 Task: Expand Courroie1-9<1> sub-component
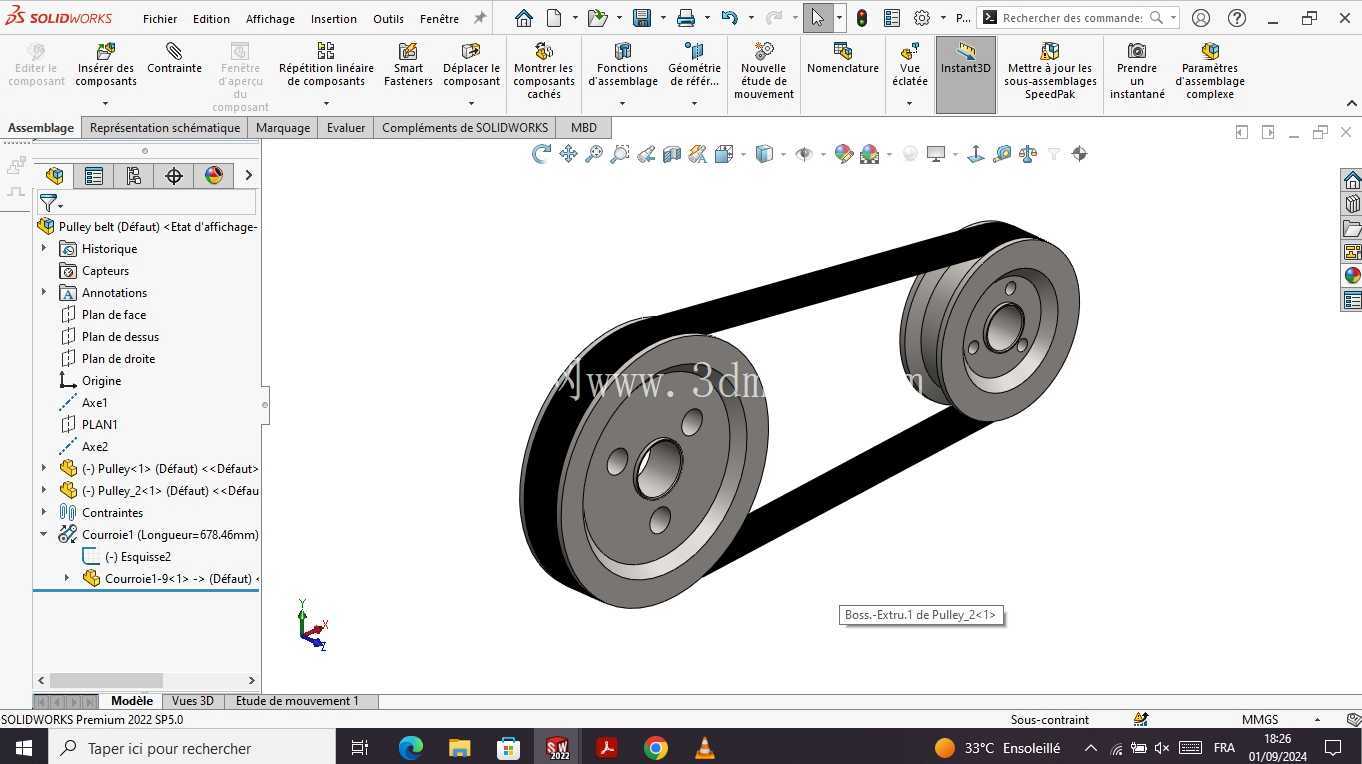[x=67, y=578]
